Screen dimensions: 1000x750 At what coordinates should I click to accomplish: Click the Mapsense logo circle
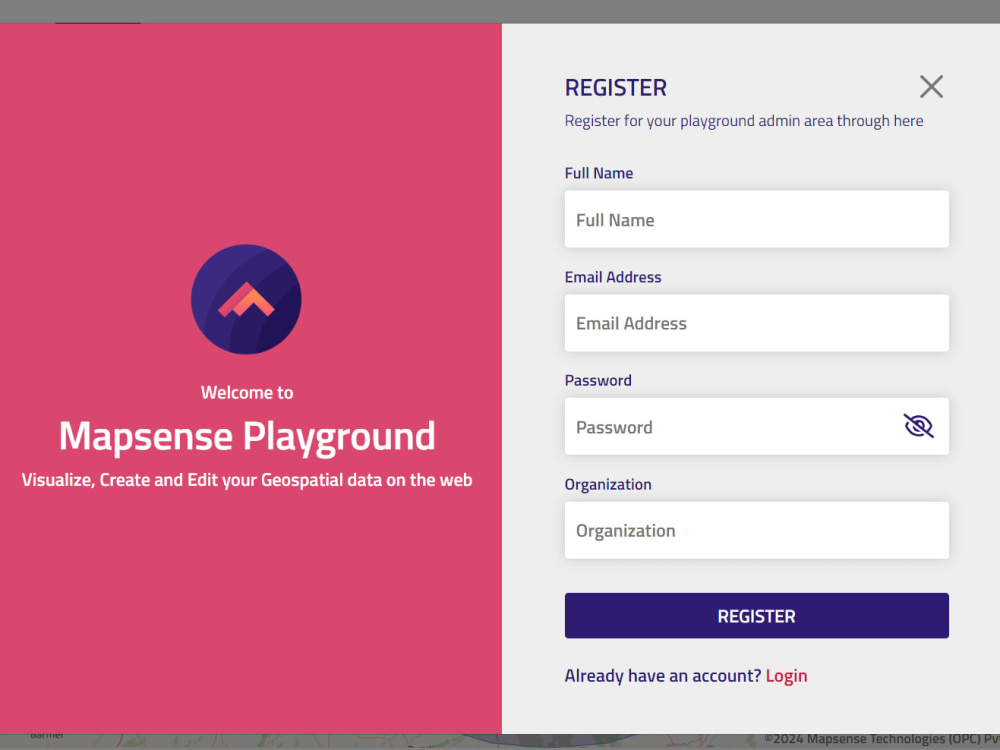[246, 299]
